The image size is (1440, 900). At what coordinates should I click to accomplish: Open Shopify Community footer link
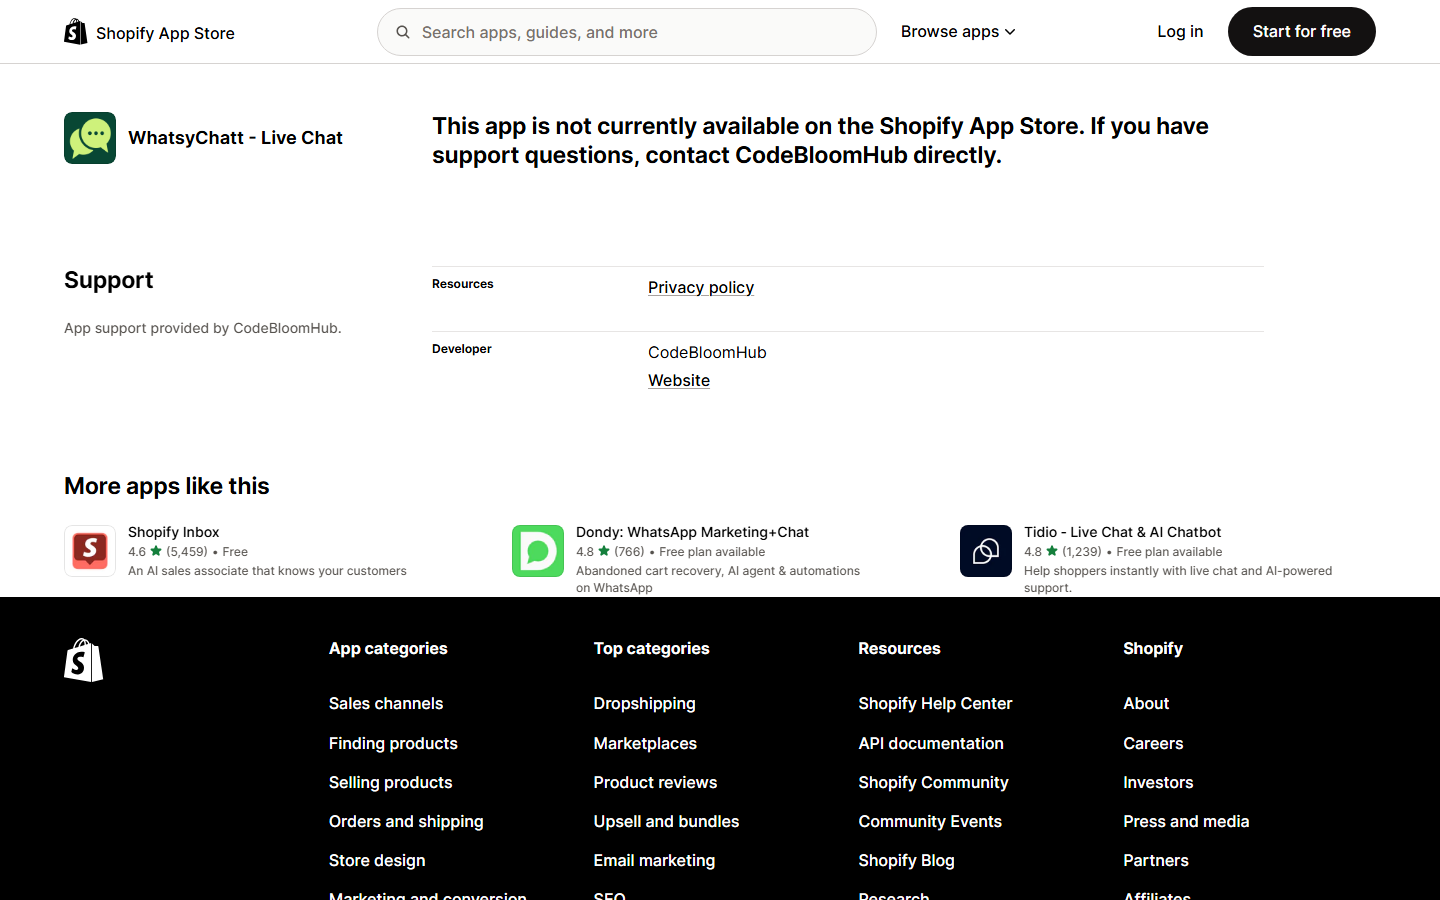click(933, 782)
